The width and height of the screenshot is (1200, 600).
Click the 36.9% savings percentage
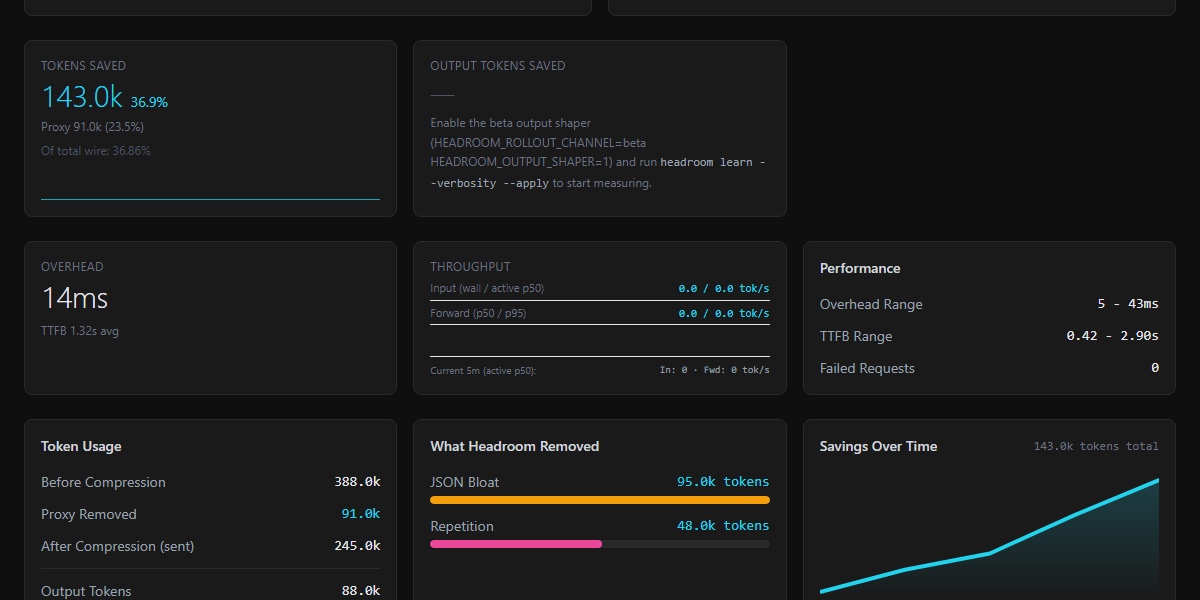tap(149, 102)
